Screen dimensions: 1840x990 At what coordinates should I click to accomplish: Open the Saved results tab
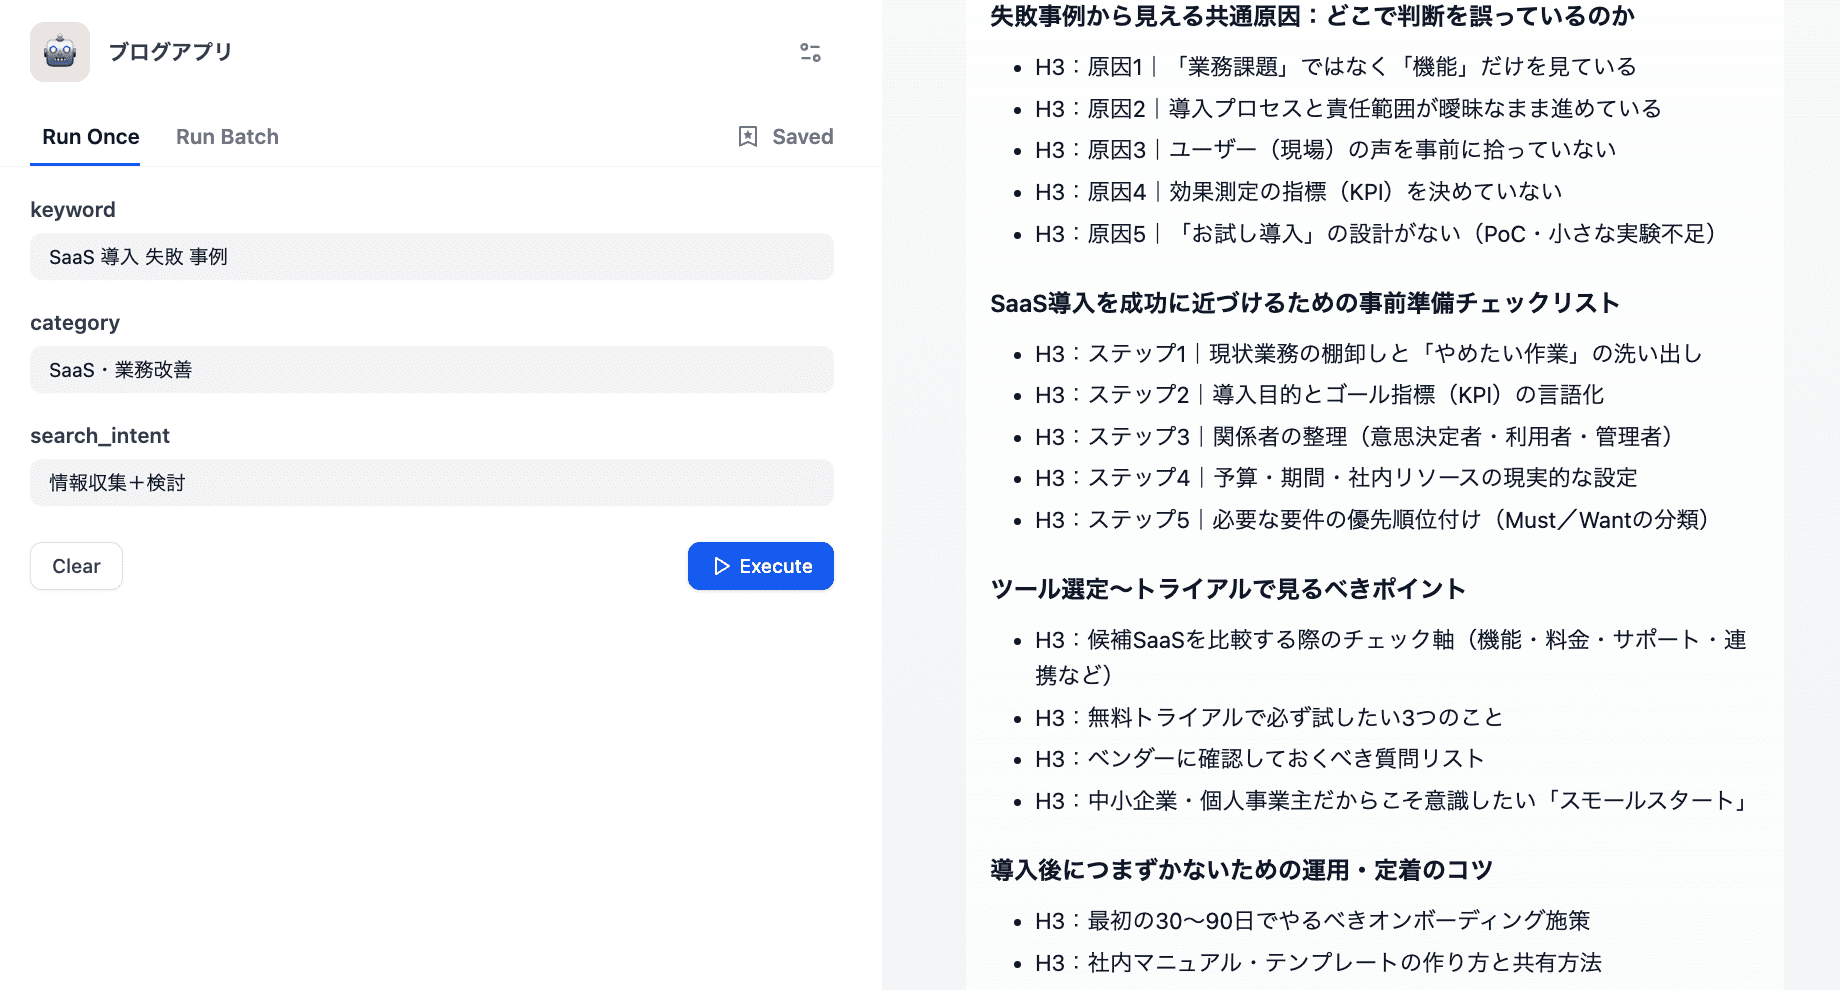point(786,137)
